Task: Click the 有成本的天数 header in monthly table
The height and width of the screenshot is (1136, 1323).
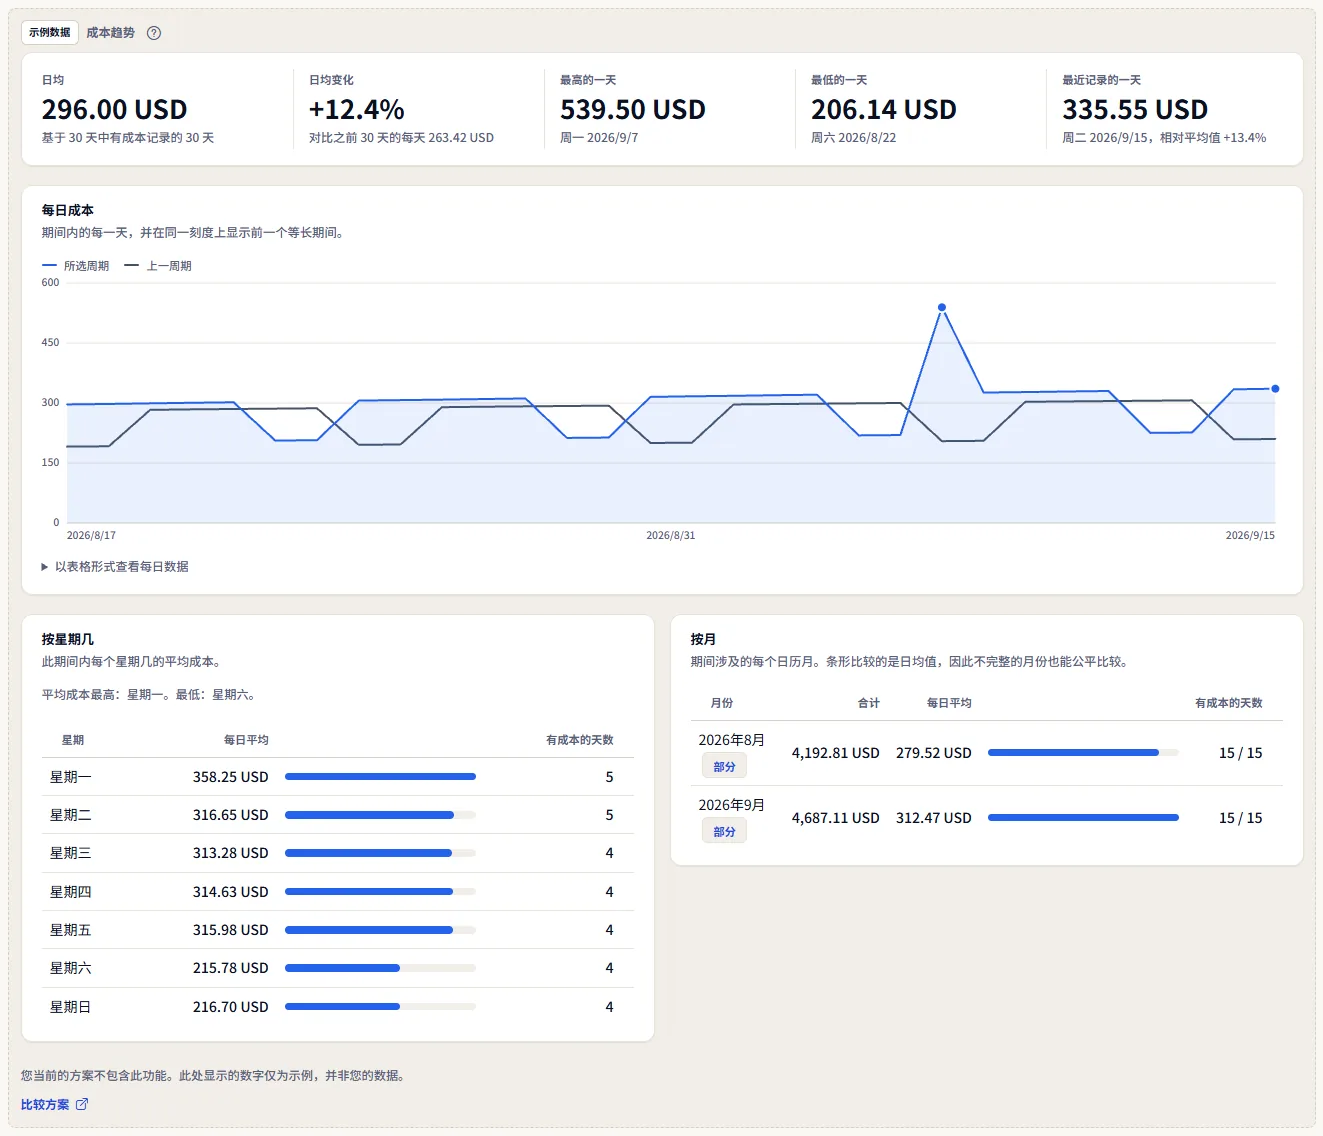Action: (x=1229, y=703)
